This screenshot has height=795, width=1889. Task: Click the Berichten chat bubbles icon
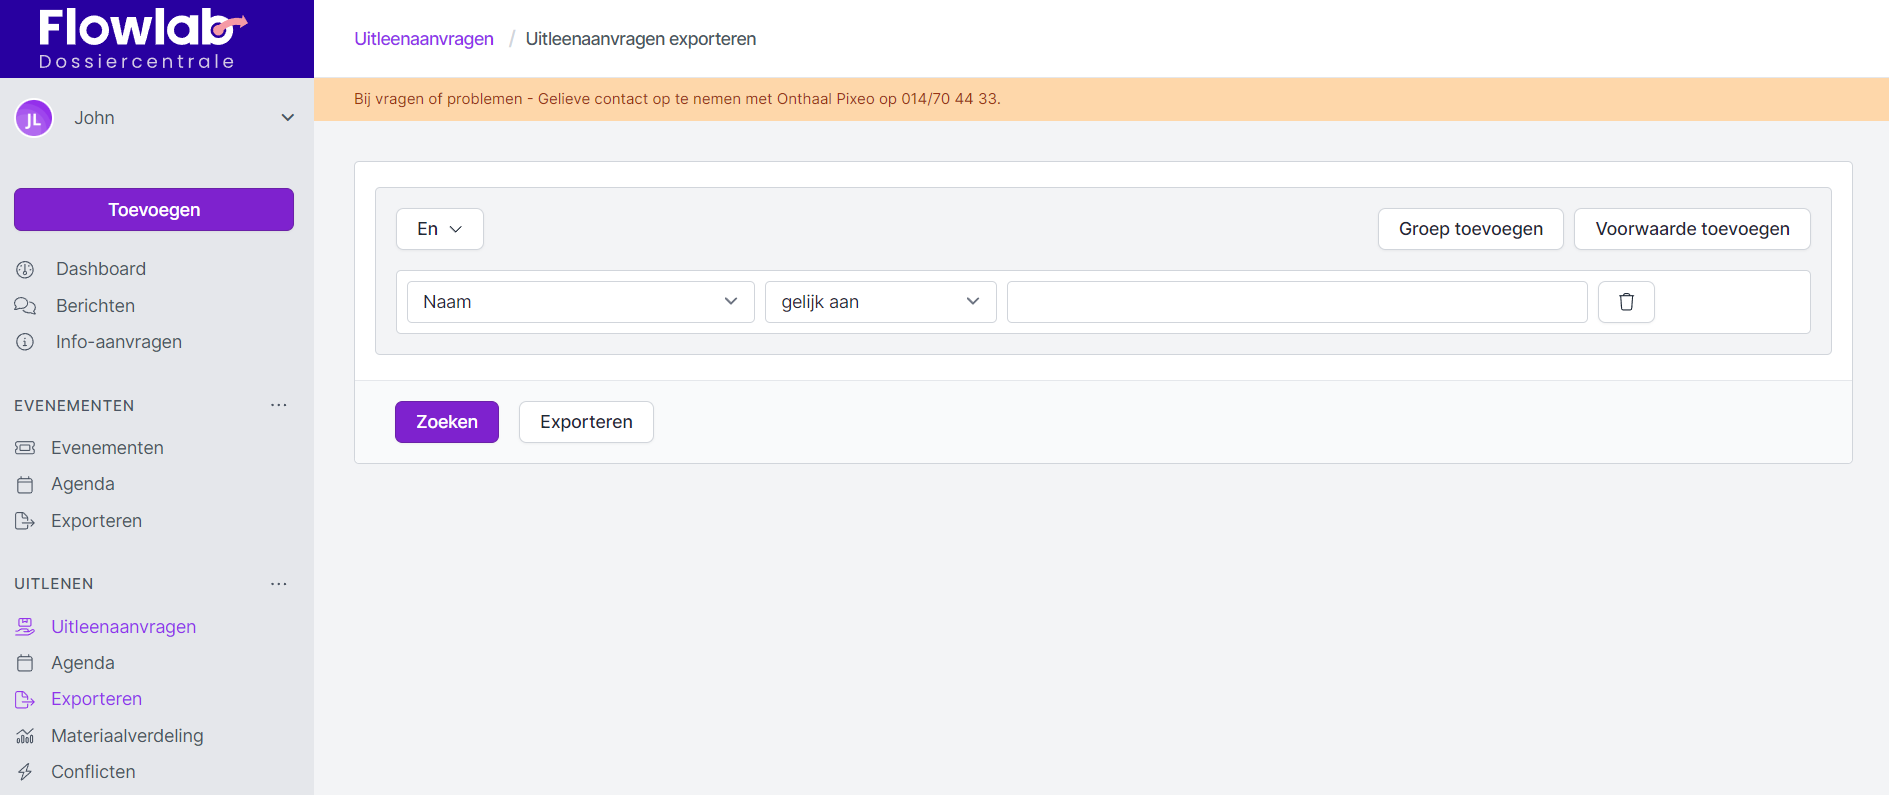(x=25, y=306)
